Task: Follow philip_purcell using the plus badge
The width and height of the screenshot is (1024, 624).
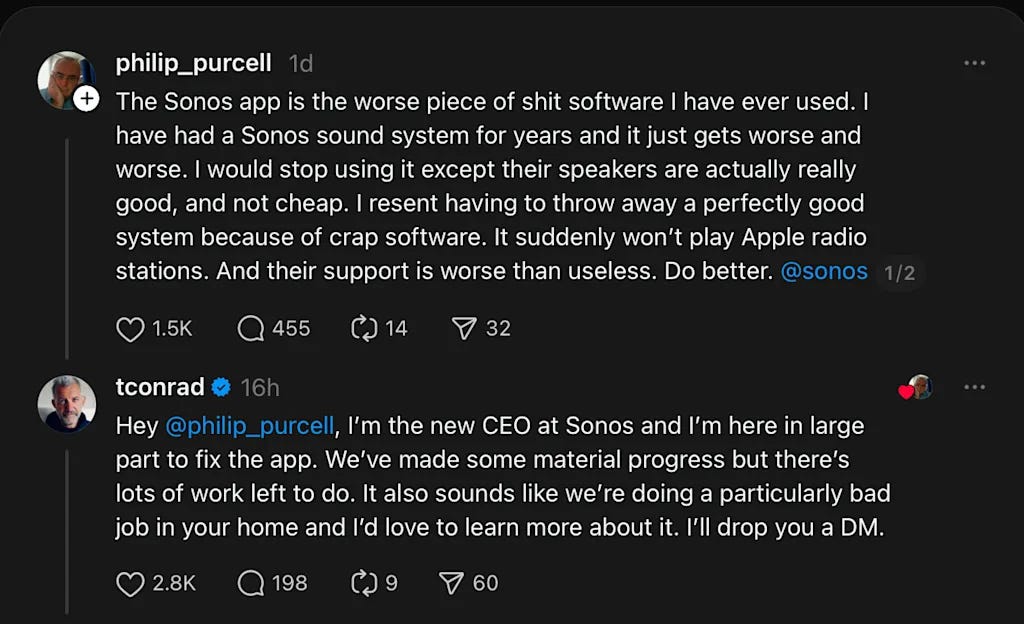Action: 87,98
